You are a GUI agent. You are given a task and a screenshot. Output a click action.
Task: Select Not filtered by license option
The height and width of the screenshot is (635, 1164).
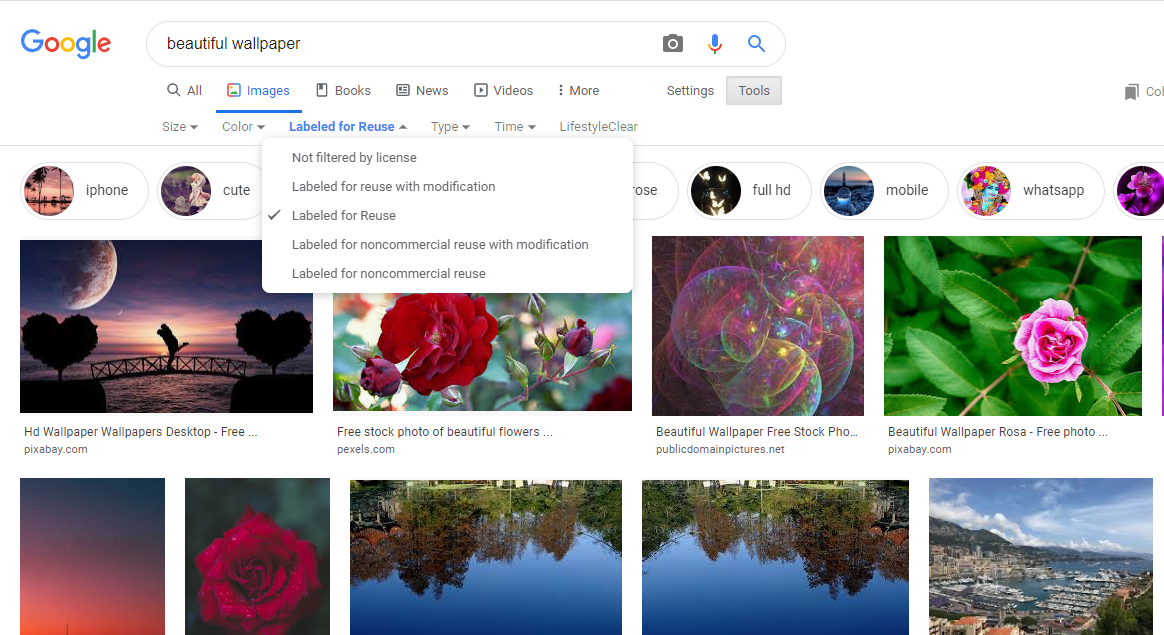[354, 157]
